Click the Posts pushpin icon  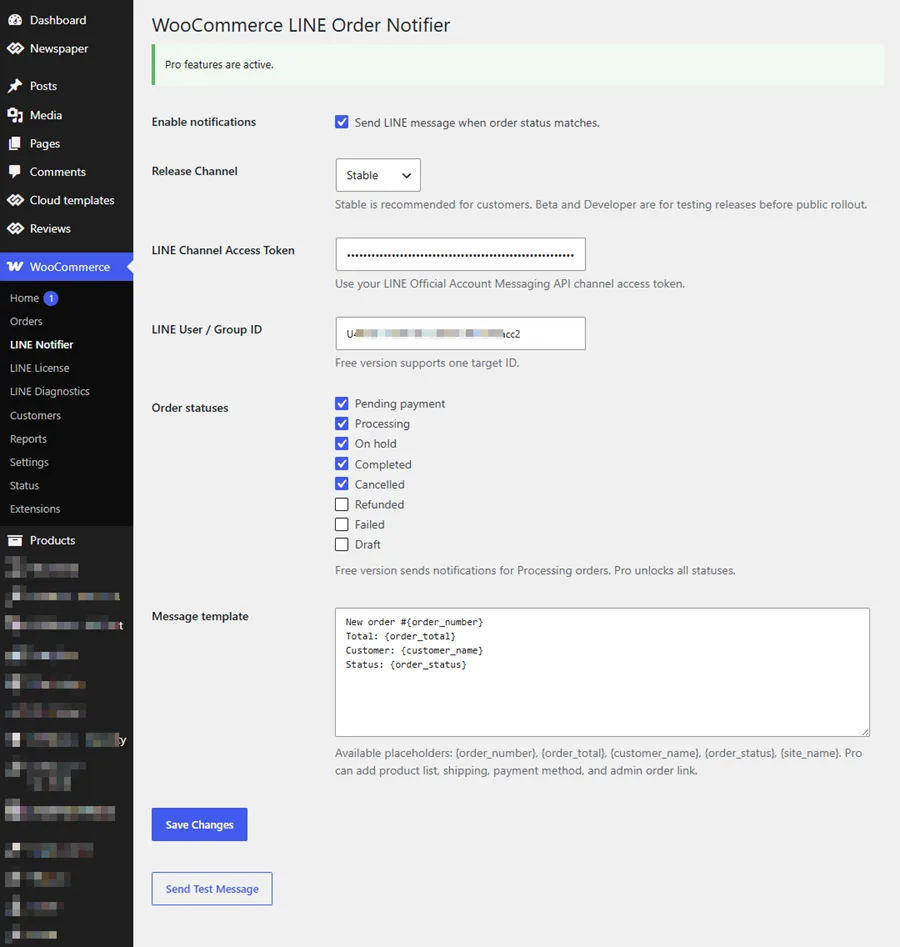15,86
